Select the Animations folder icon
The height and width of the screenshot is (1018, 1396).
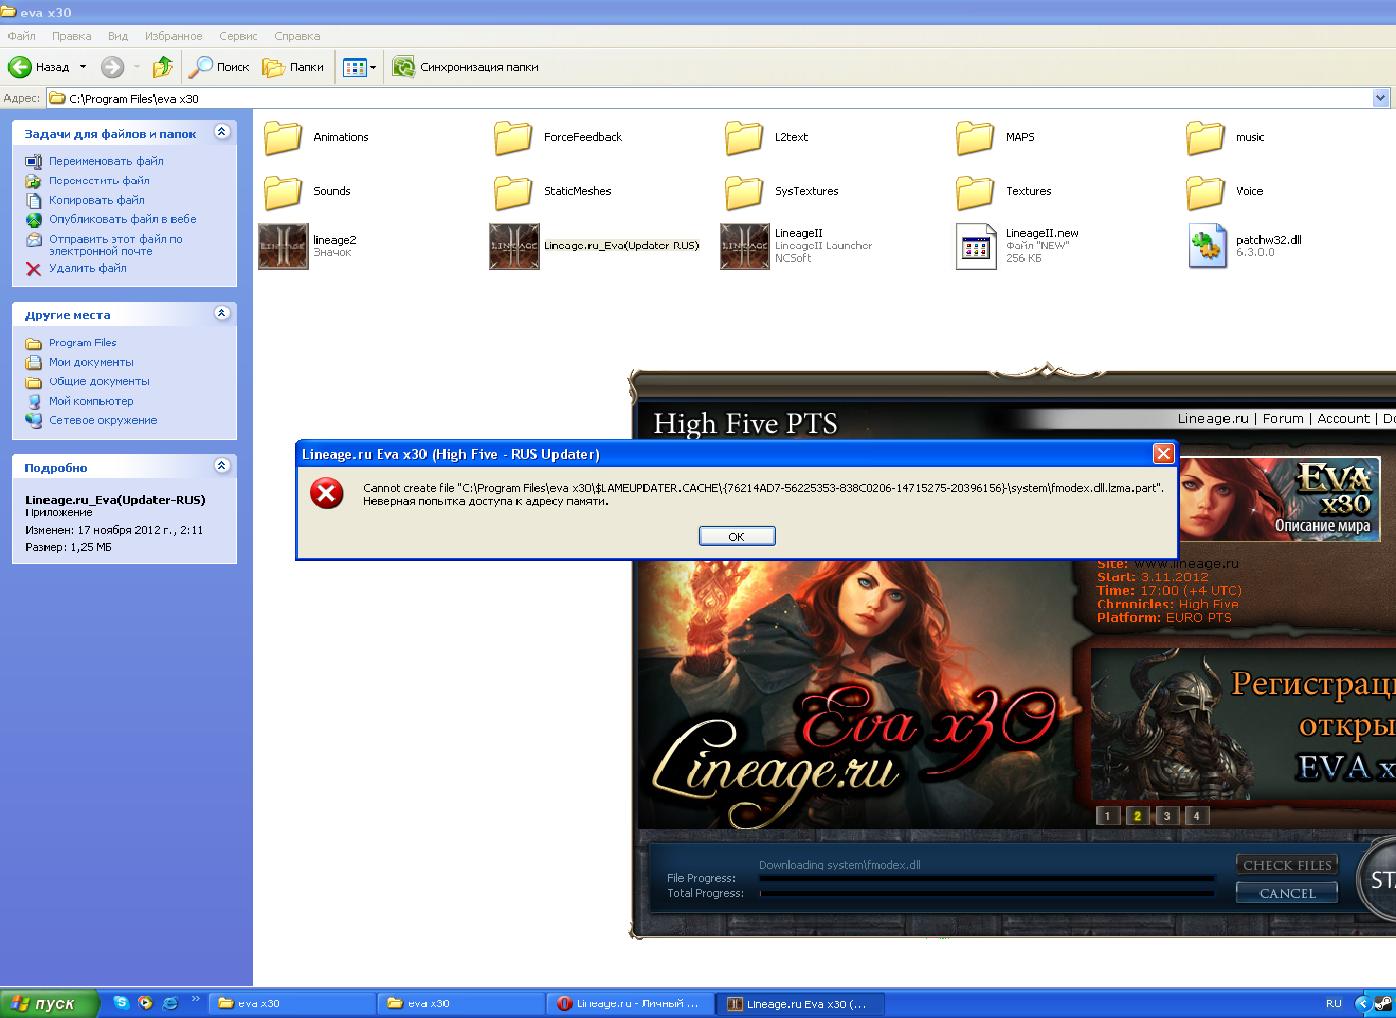click(x=283, y=137)
